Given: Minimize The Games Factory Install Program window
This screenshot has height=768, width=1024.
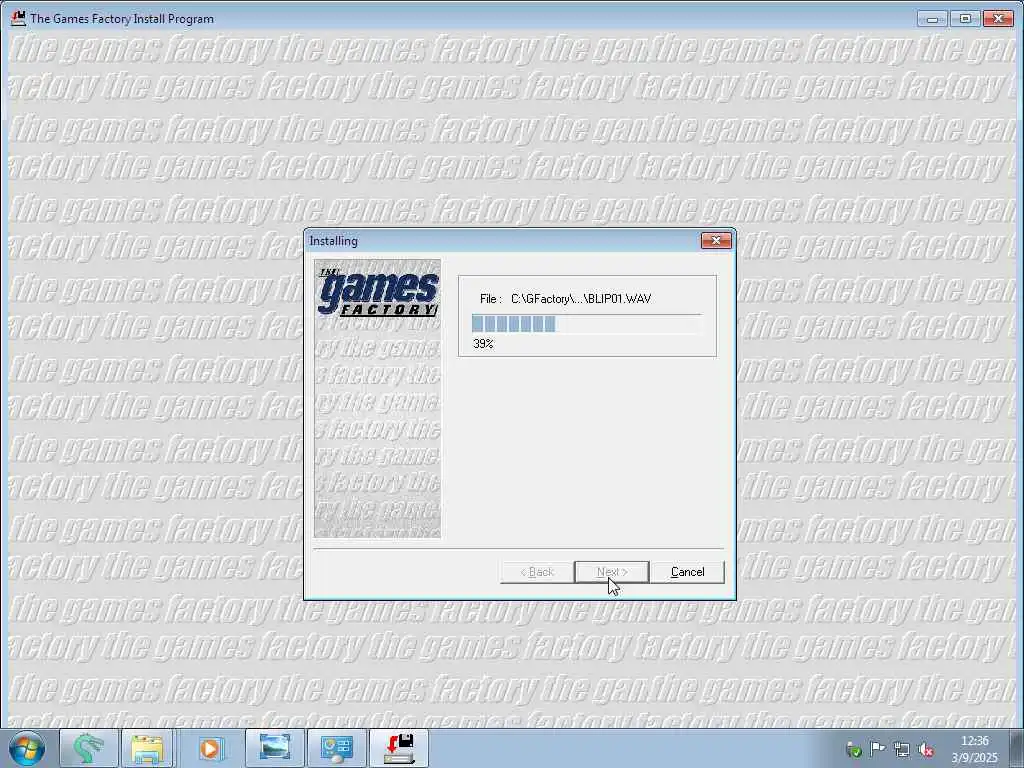Looking at the screenshot, I should [933, 19].
